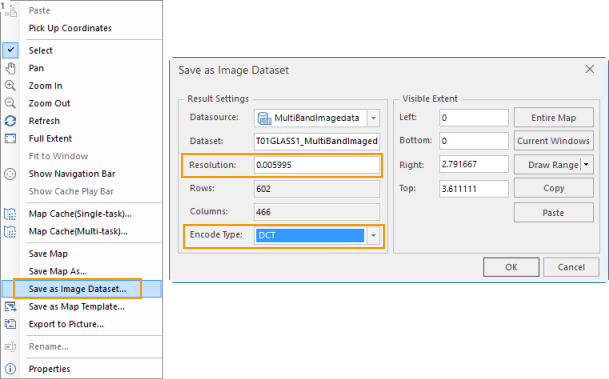Choose Pick Up Coordinates menu entry

pos(70,28)
